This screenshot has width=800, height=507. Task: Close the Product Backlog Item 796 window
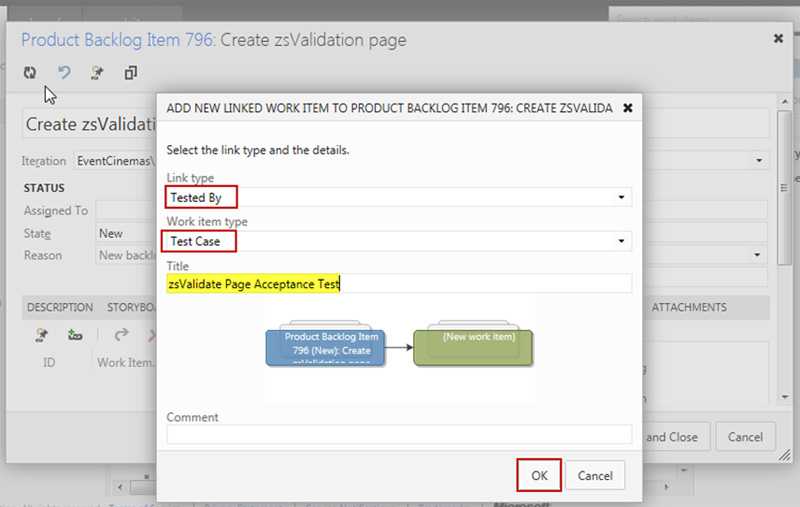pos(778,38)
